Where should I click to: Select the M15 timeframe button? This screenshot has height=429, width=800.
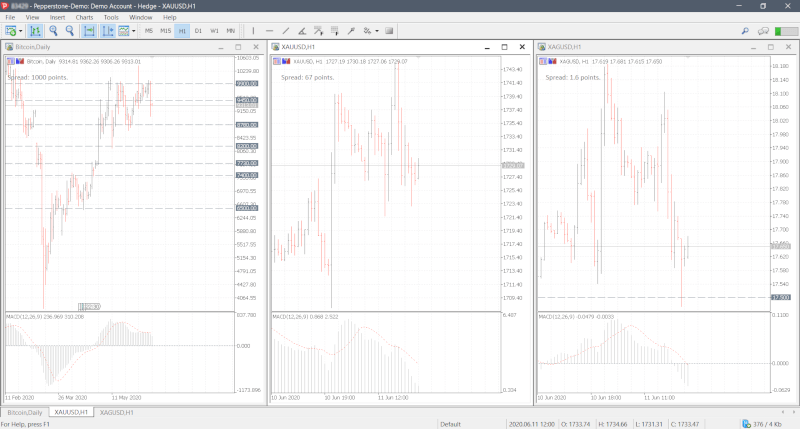coord(165,31)
